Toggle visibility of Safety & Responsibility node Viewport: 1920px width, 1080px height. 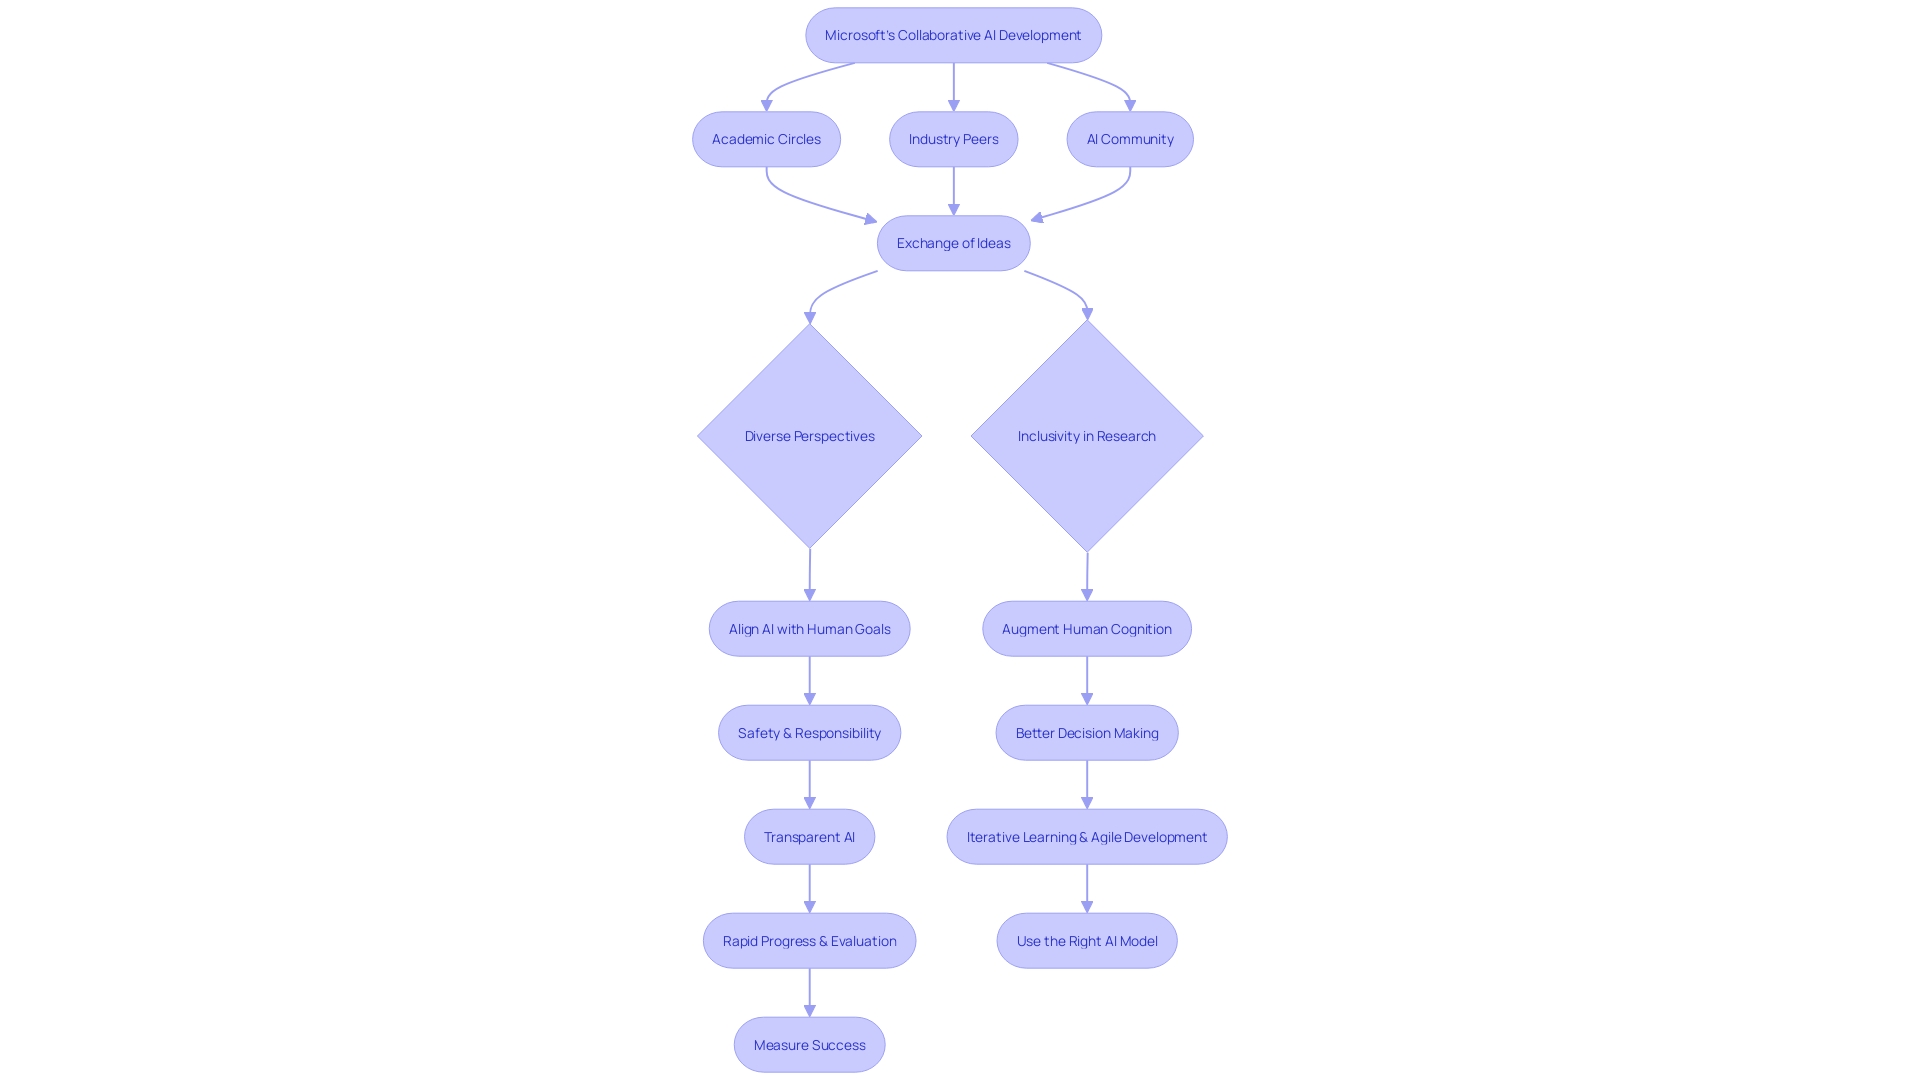tap(808, 732)
